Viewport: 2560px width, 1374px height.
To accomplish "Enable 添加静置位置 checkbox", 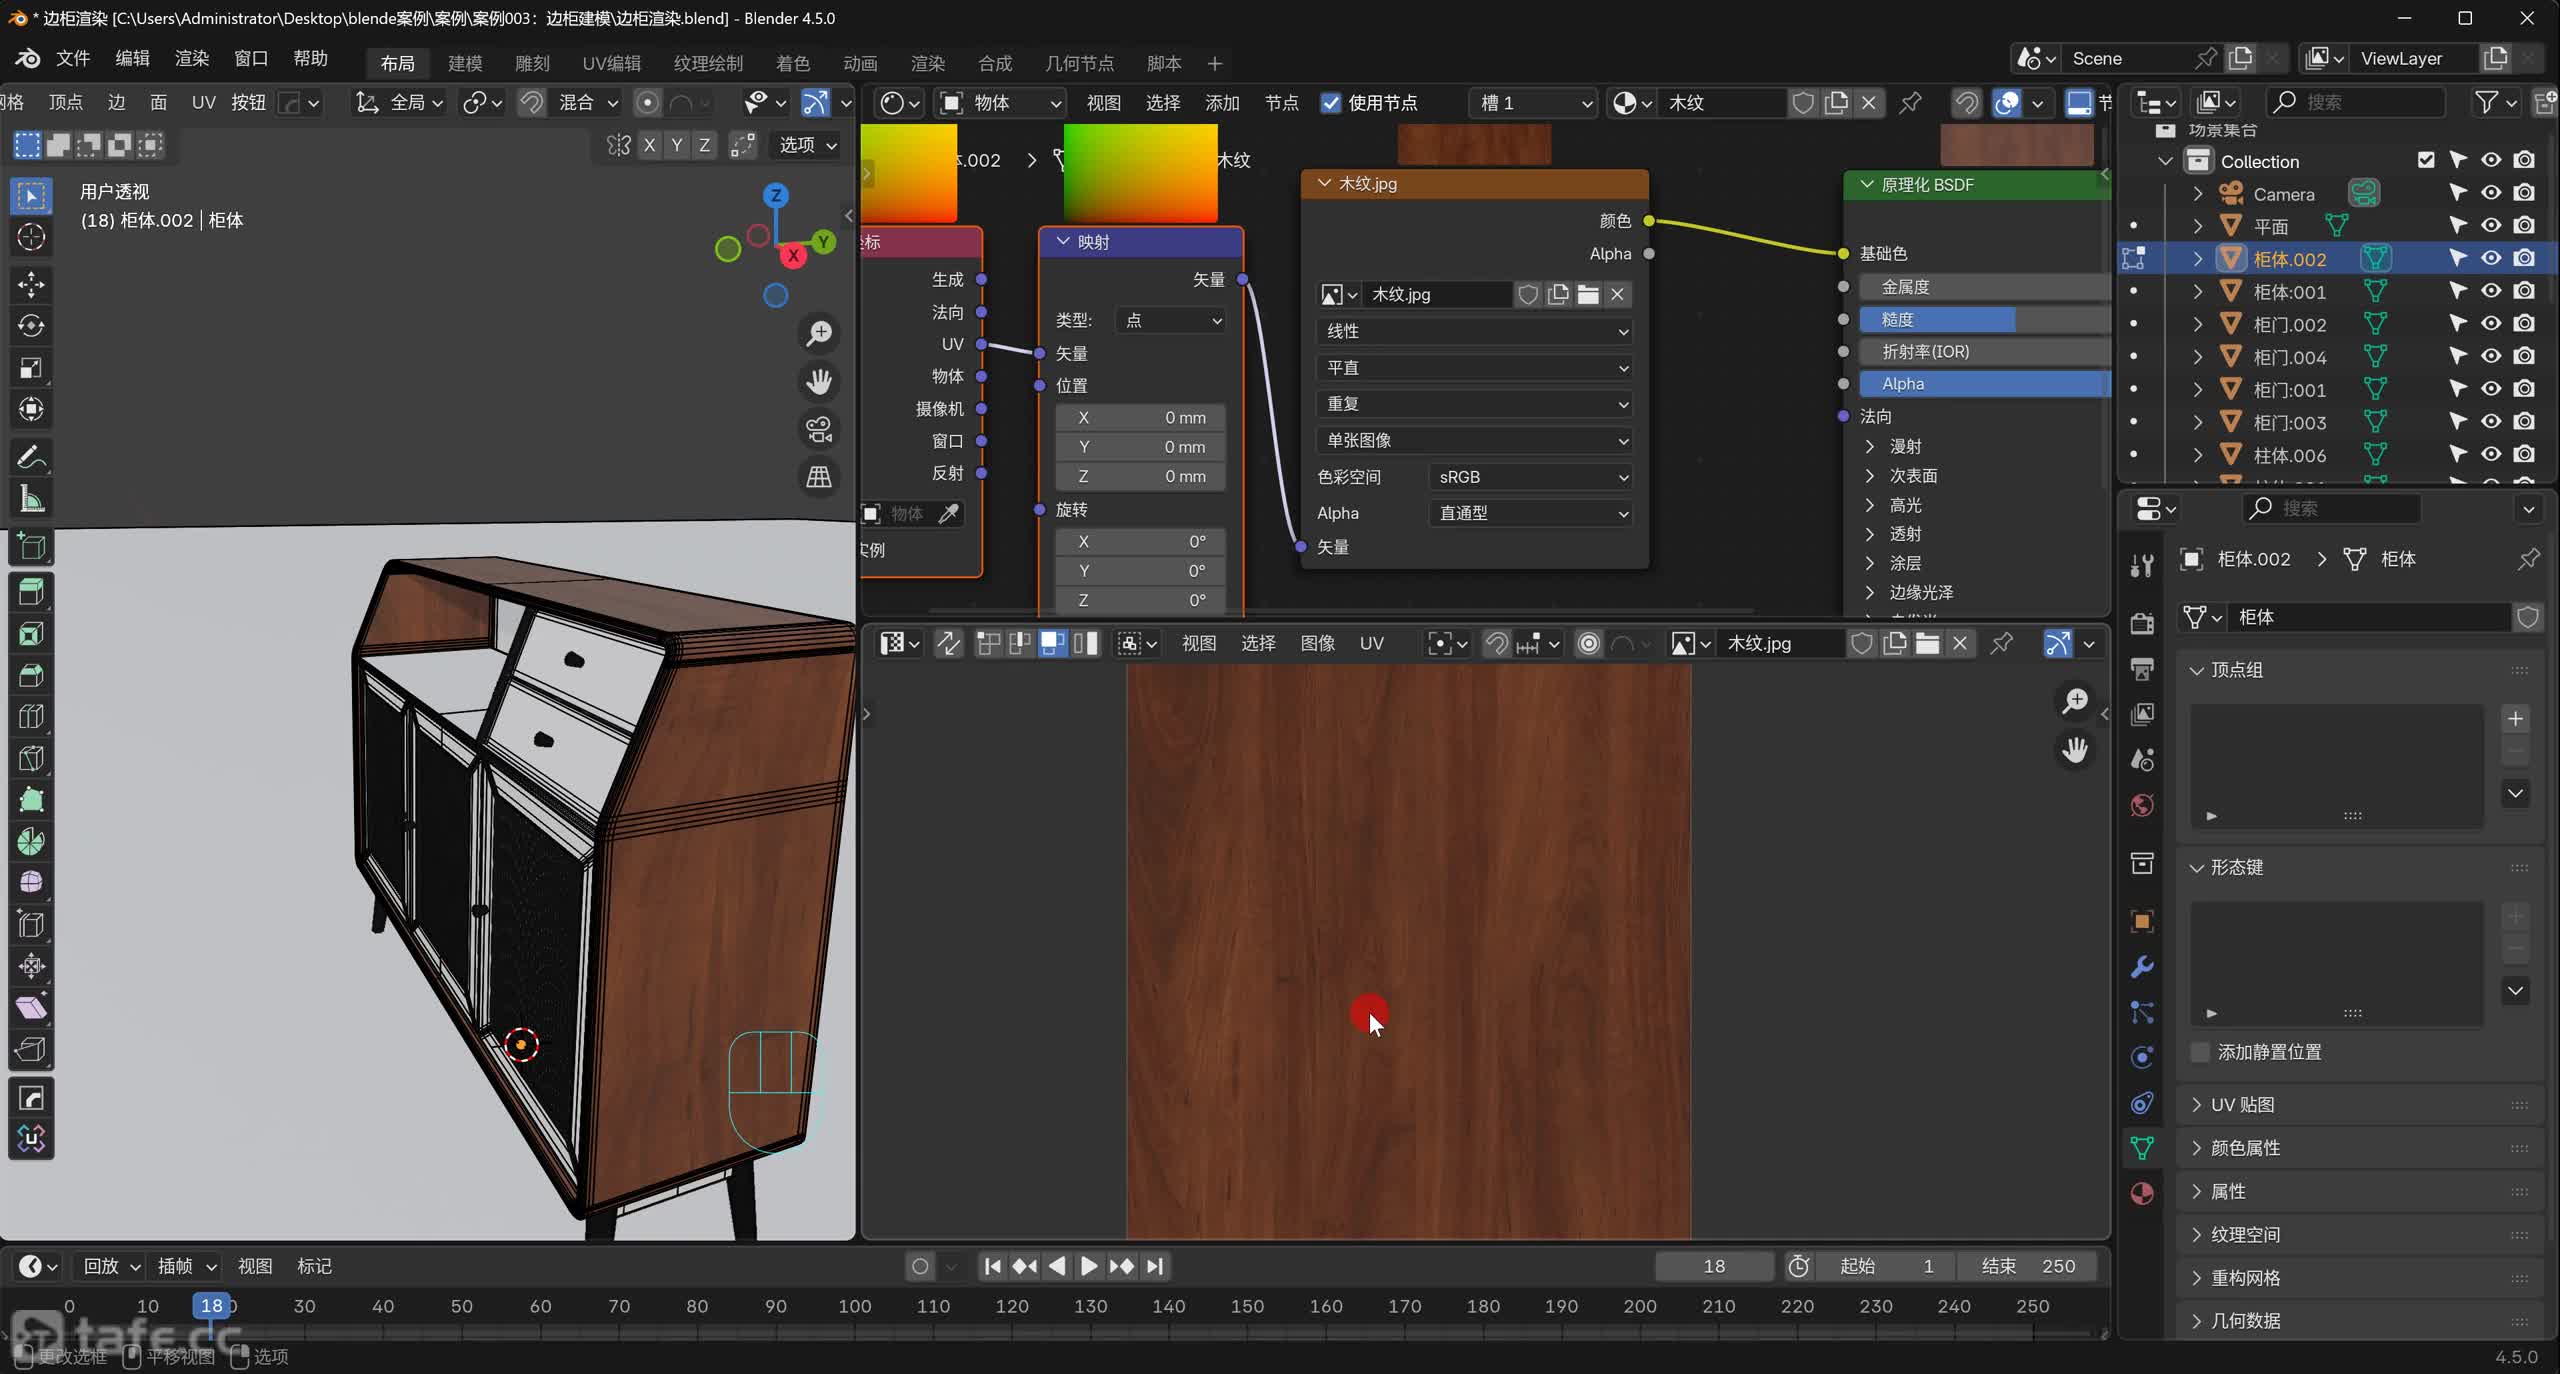I will tap(2200, 1052).
